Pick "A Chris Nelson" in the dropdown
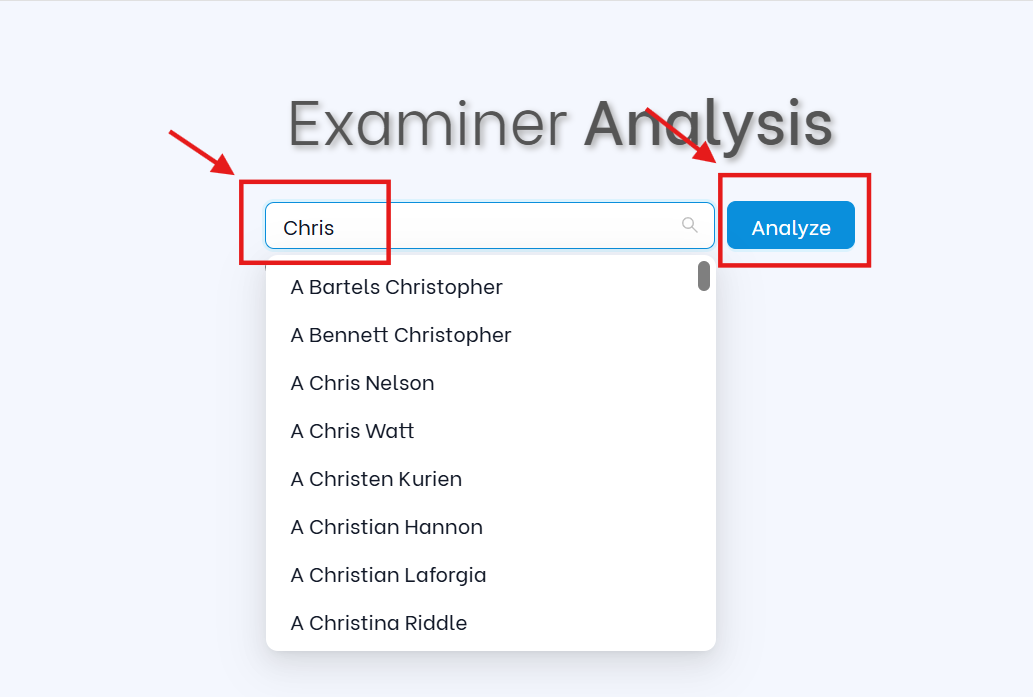The width and height of the screenshot is (1033, 697). pyautogui.click(x=362, y=383)
